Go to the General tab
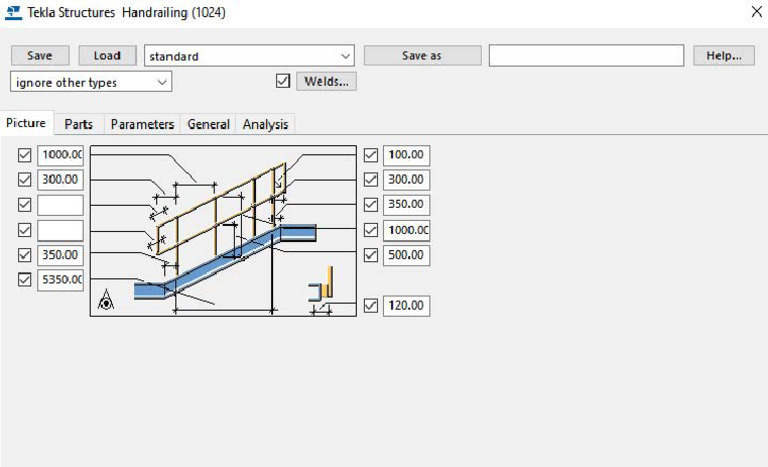The height and width of the screenshot is (467, 768). pyautogui.click(x=208, y=124)
